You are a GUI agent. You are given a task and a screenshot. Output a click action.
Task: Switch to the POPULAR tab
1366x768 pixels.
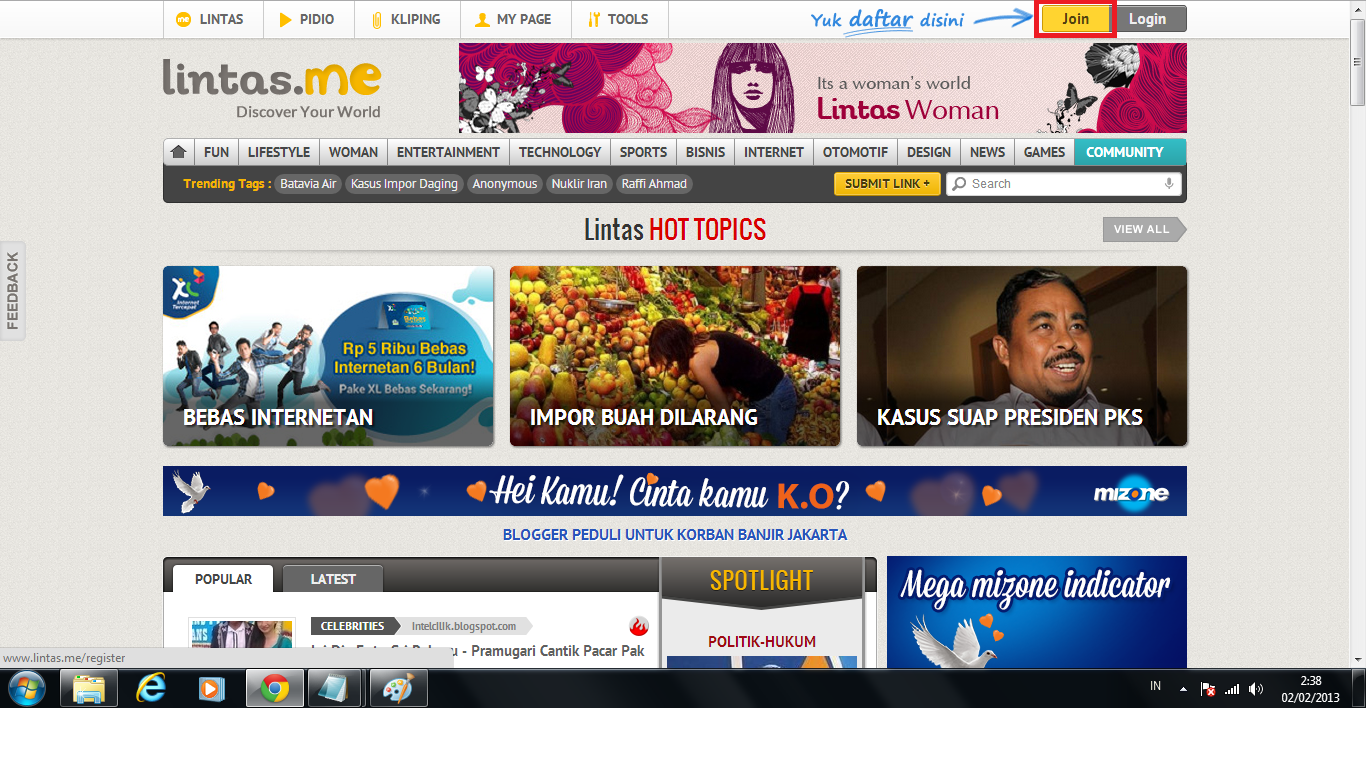point(224,579)
